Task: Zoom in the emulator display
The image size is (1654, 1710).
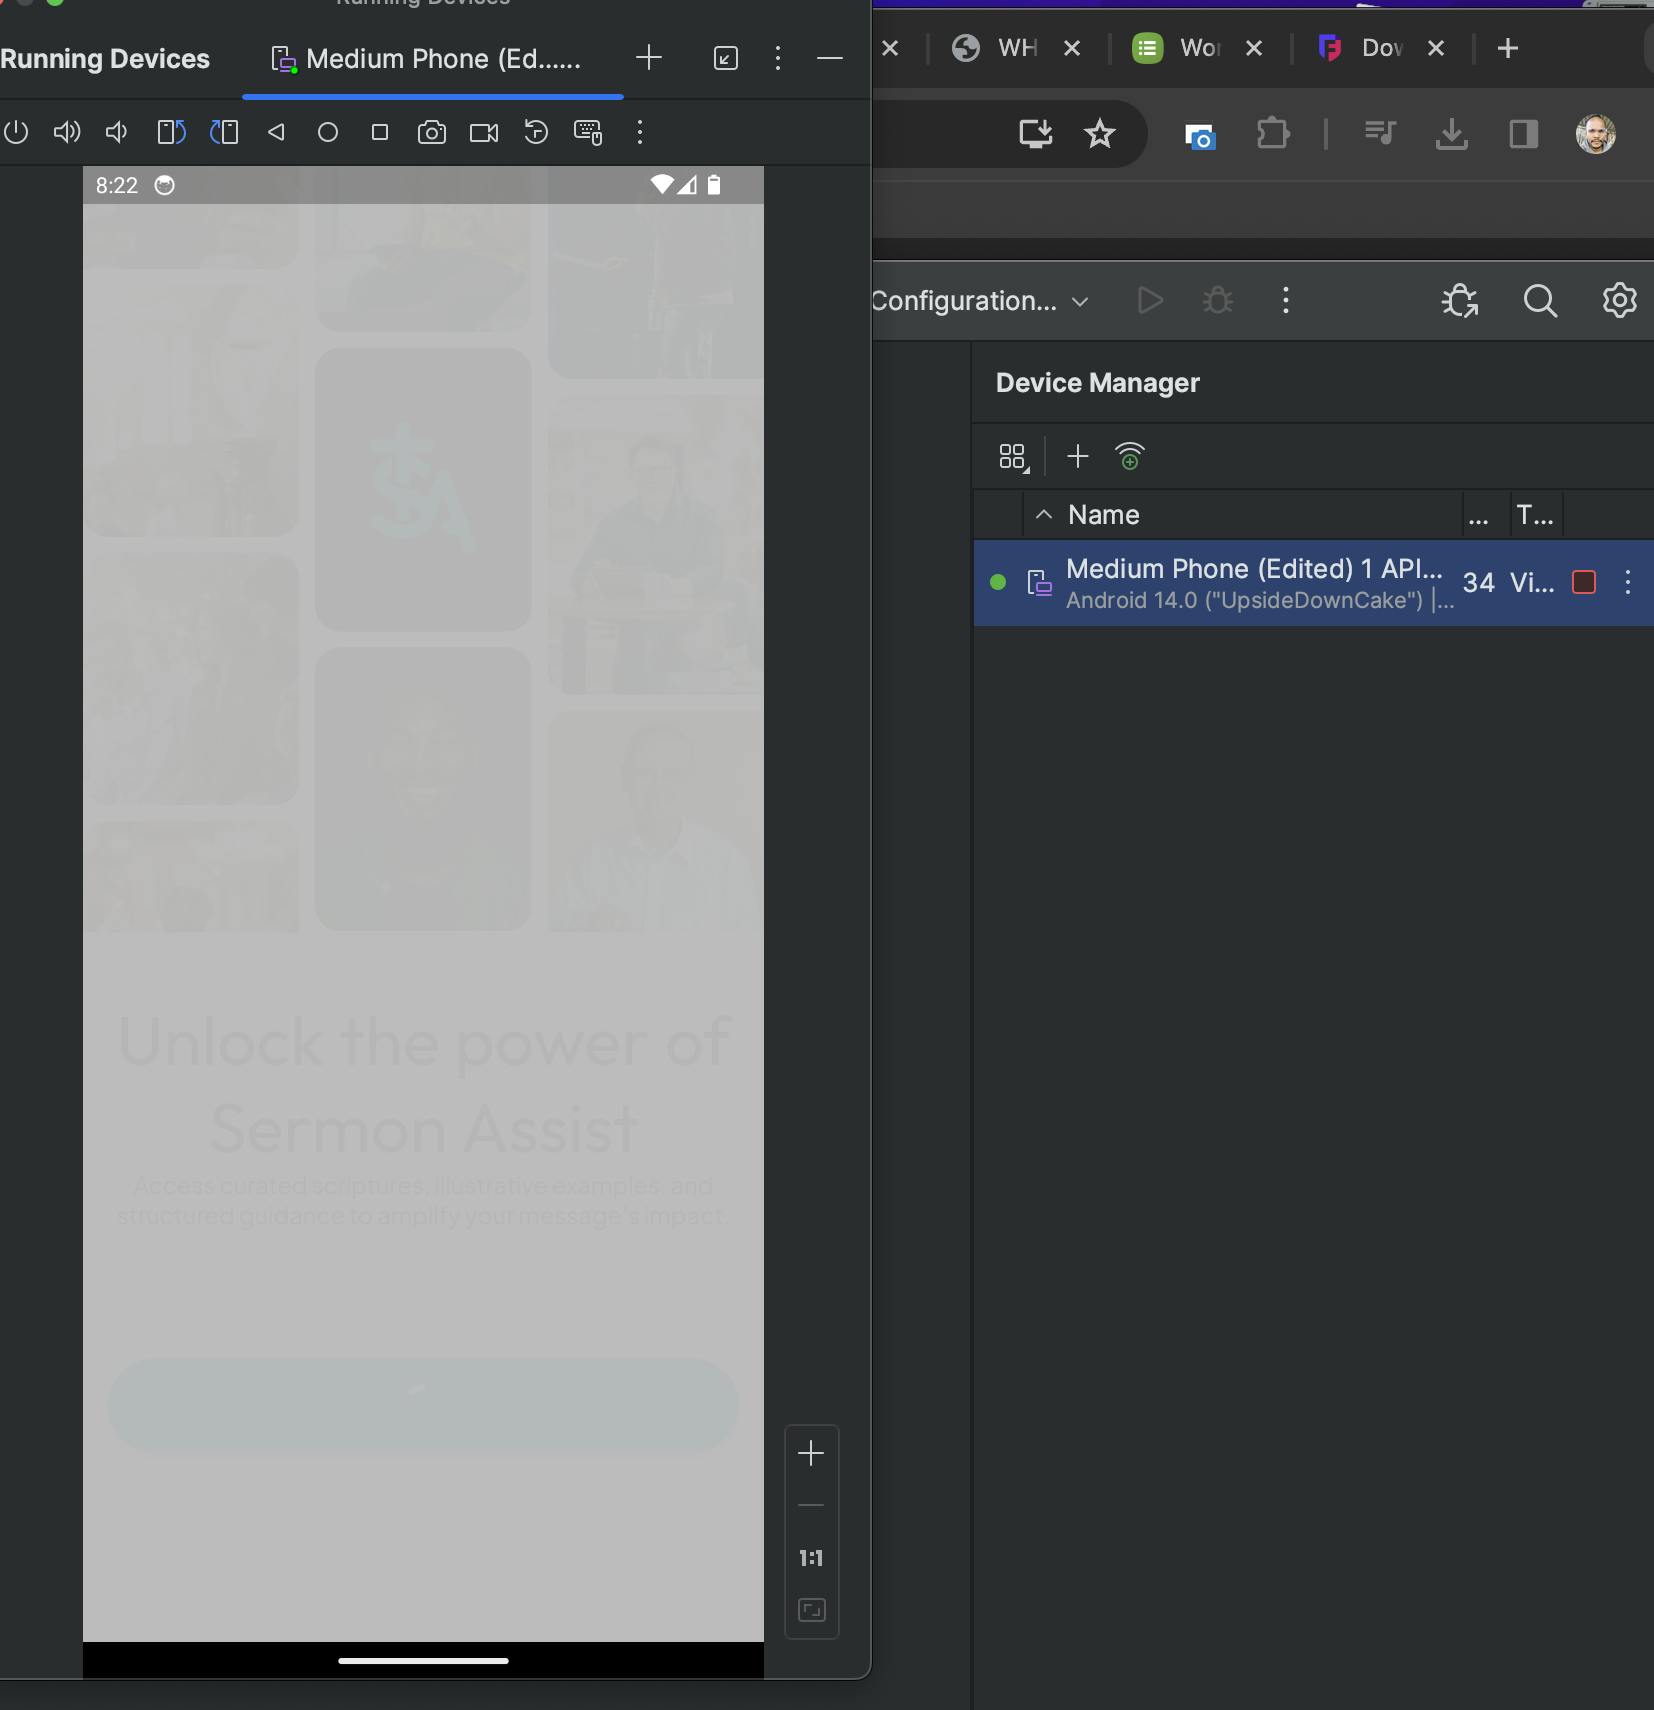Action: point(811,1453)
